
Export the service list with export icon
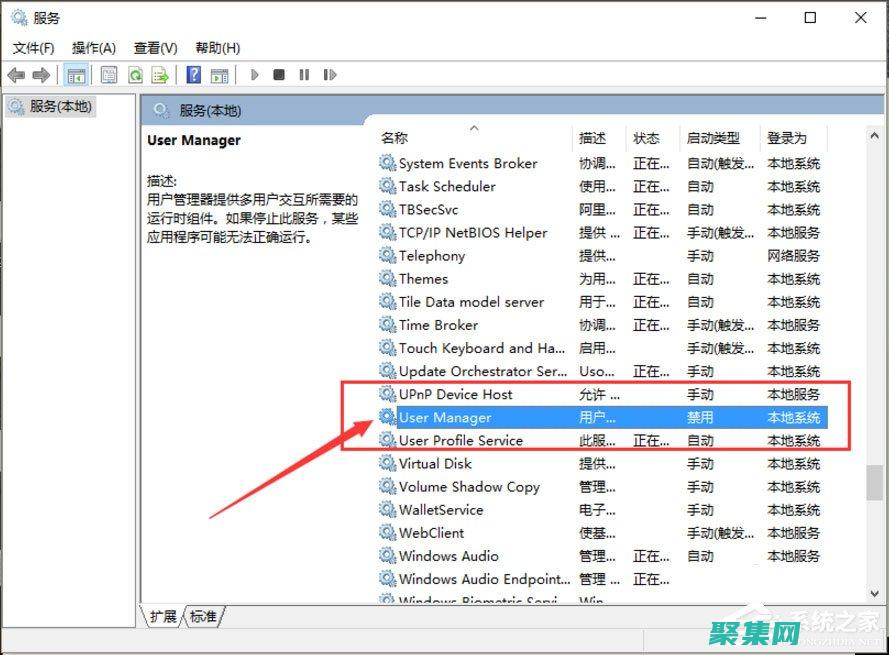click(160, 74)
